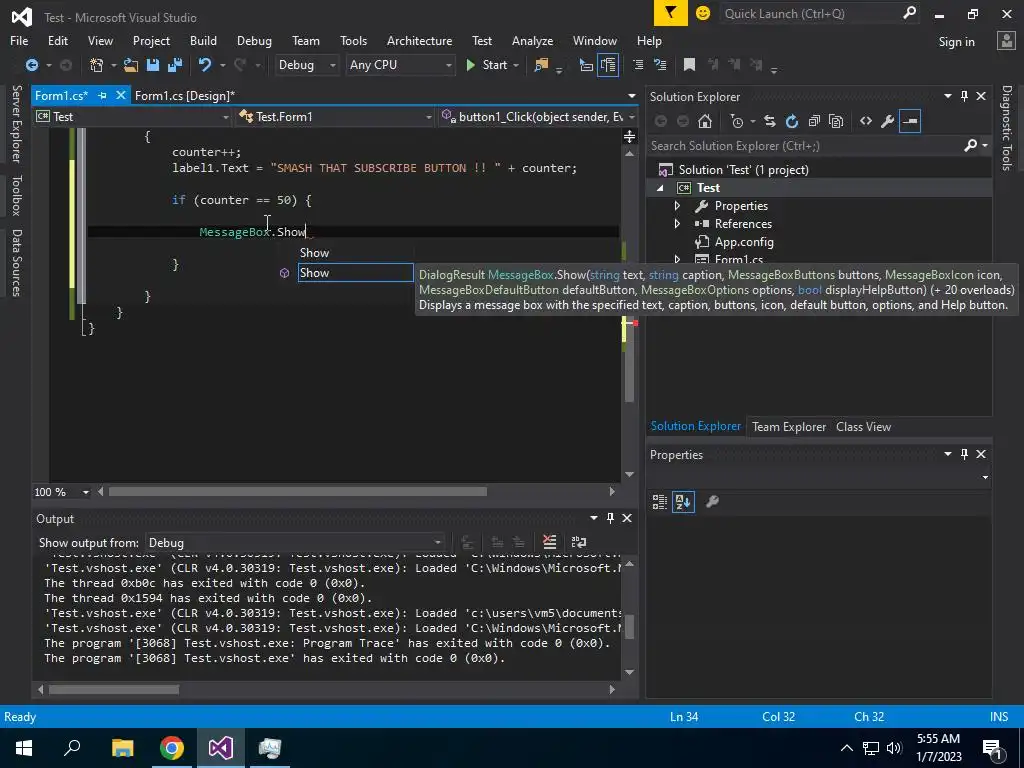Toggle Preview Selected Items in Solution Explorer
Viewport: 1024px width, 768px height.
click(x=910, y=121)
